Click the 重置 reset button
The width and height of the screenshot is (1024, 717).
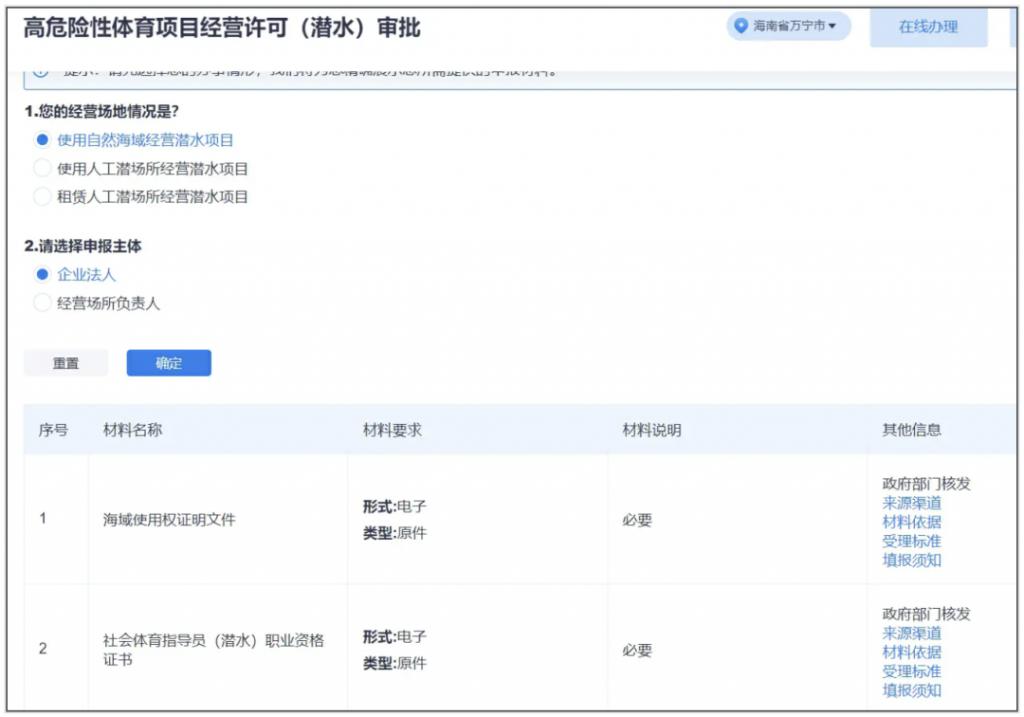(66, 363)
